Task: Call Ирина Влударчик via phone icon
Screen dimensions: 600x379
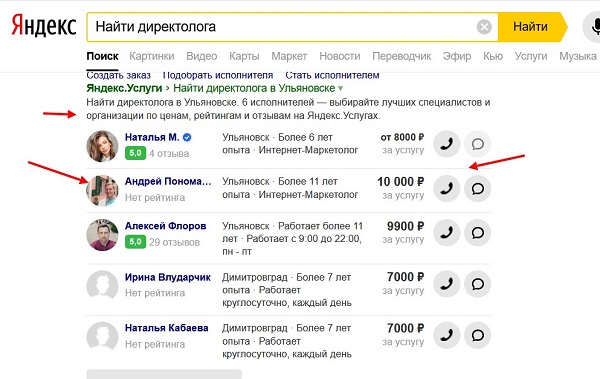Action: [x=447, y=284]
